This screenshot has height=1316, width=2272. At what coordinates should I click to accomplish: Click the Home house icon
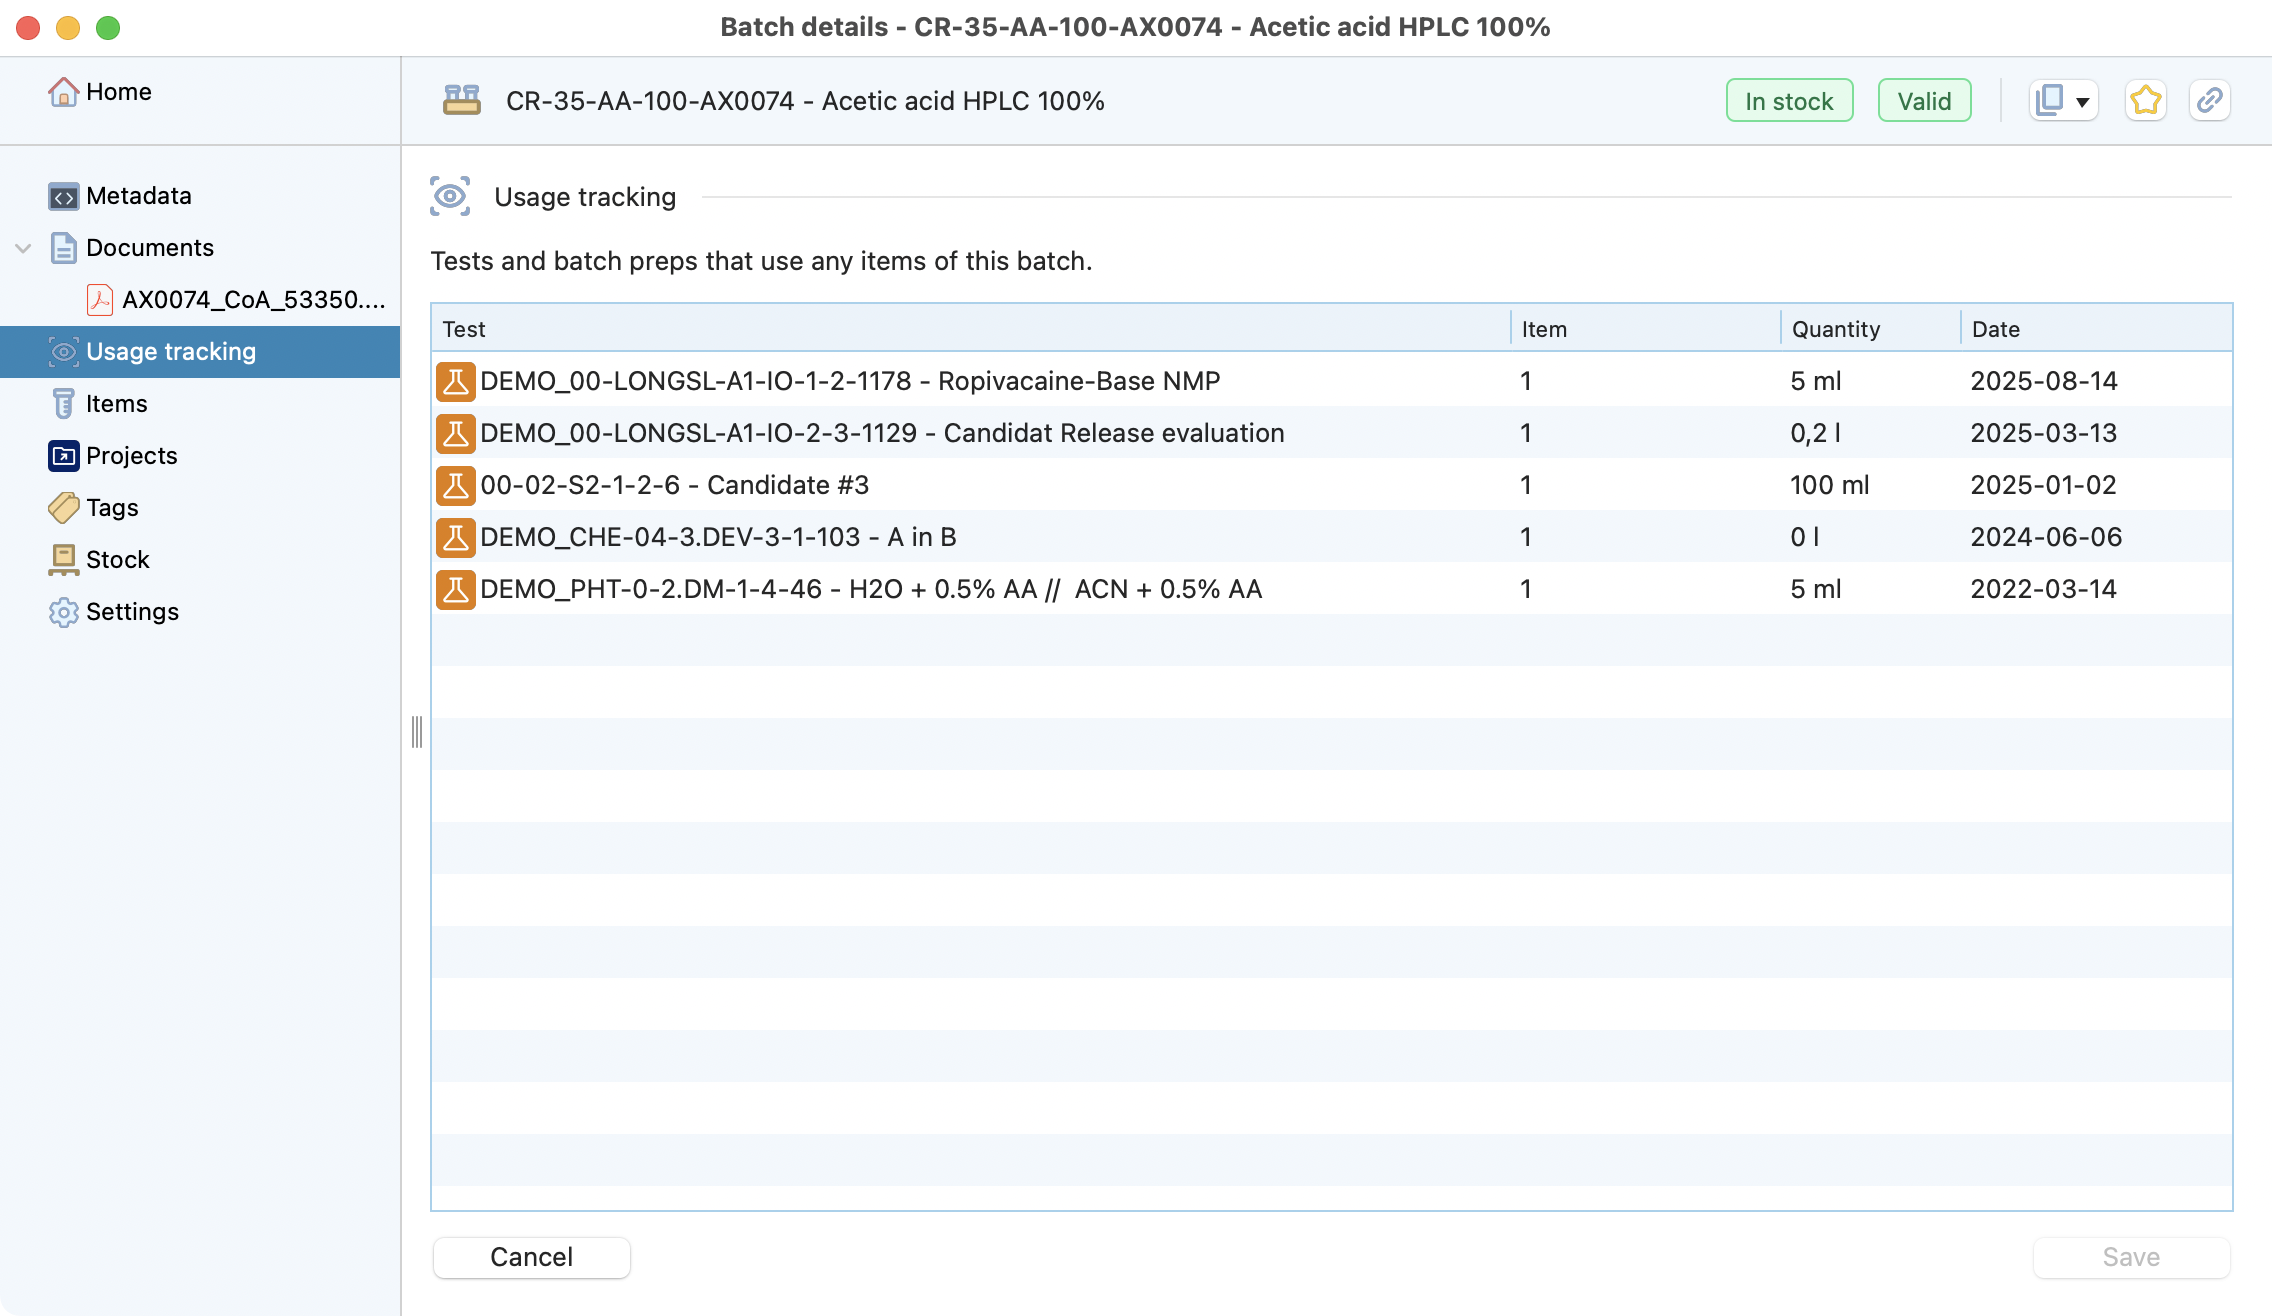tap(63, 92)
